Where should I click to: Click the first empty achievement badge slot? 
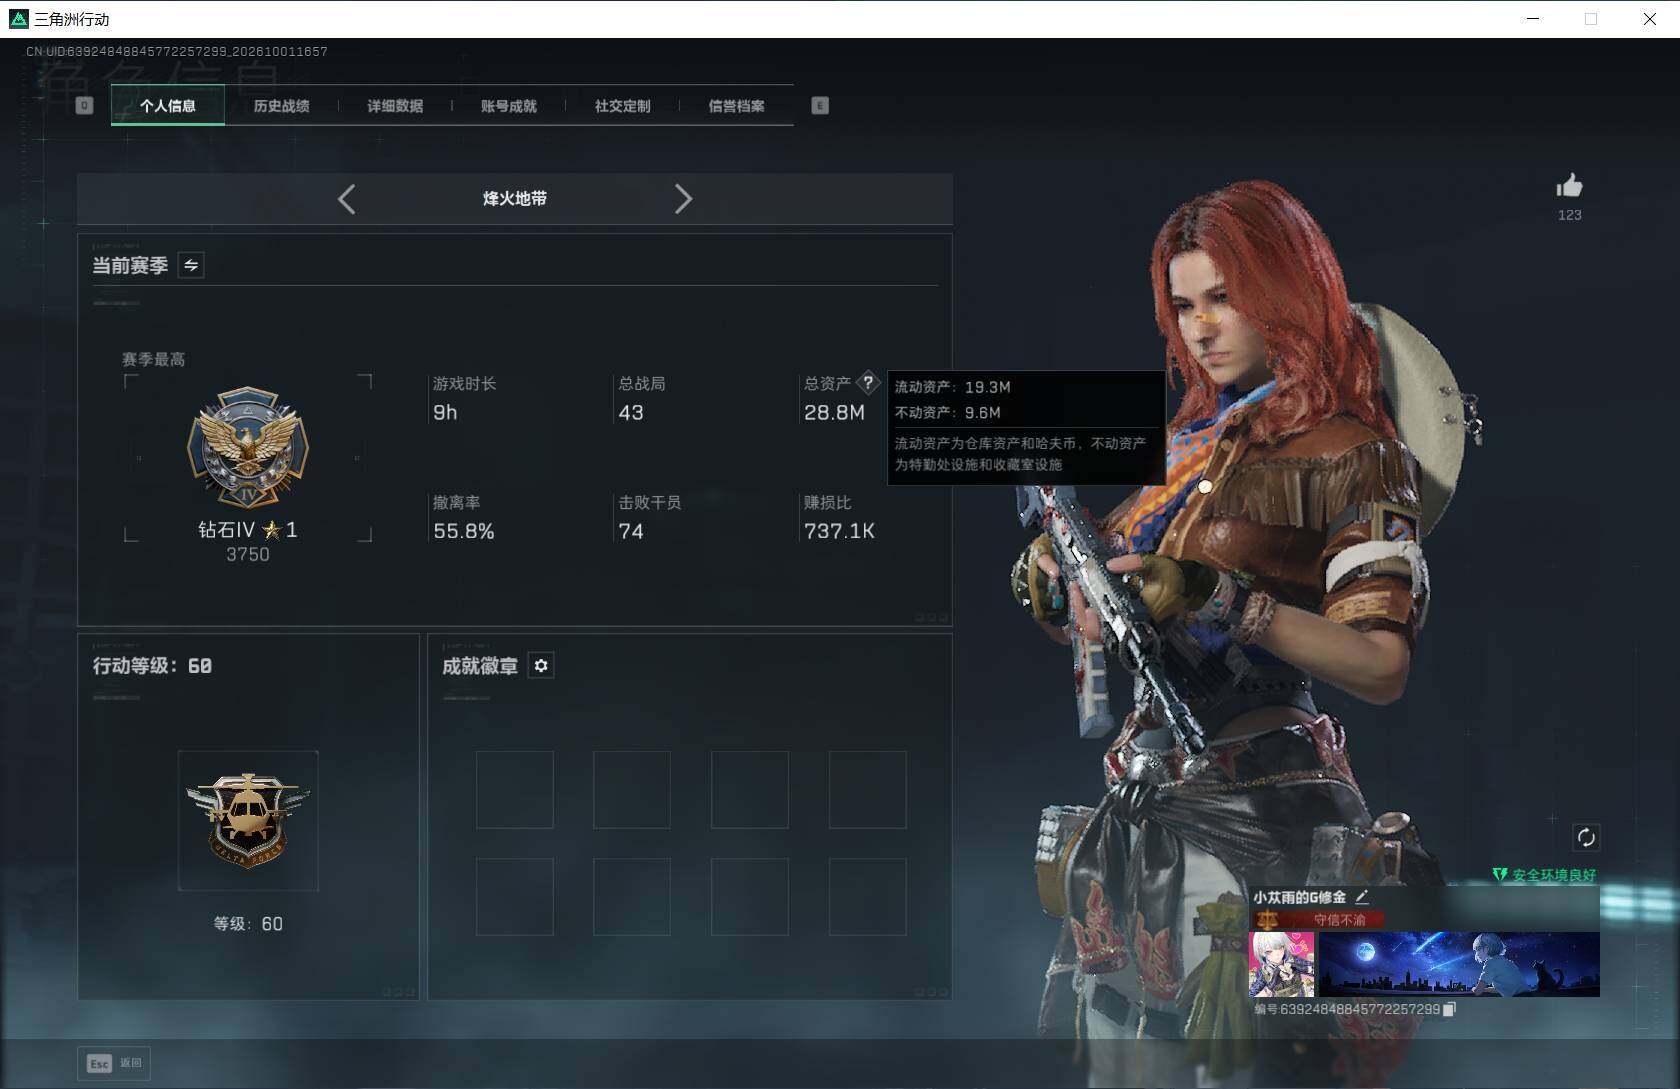point(515,790)
